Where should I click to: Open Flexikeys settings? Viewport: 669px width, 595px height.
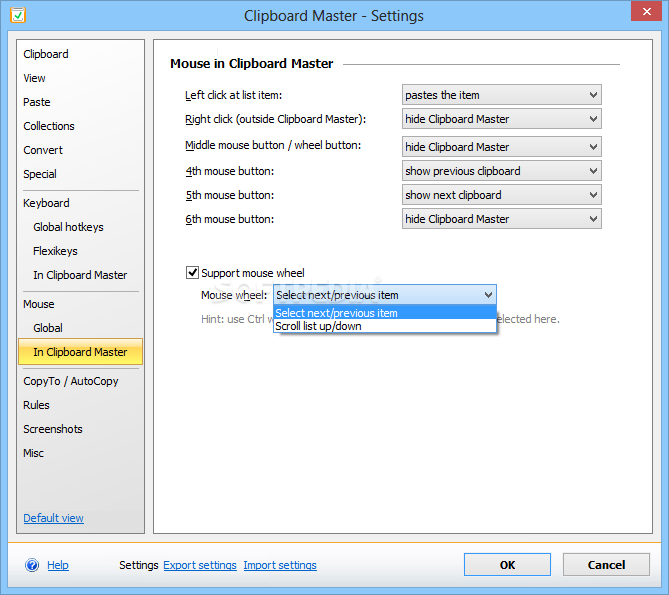coord(55,251)
